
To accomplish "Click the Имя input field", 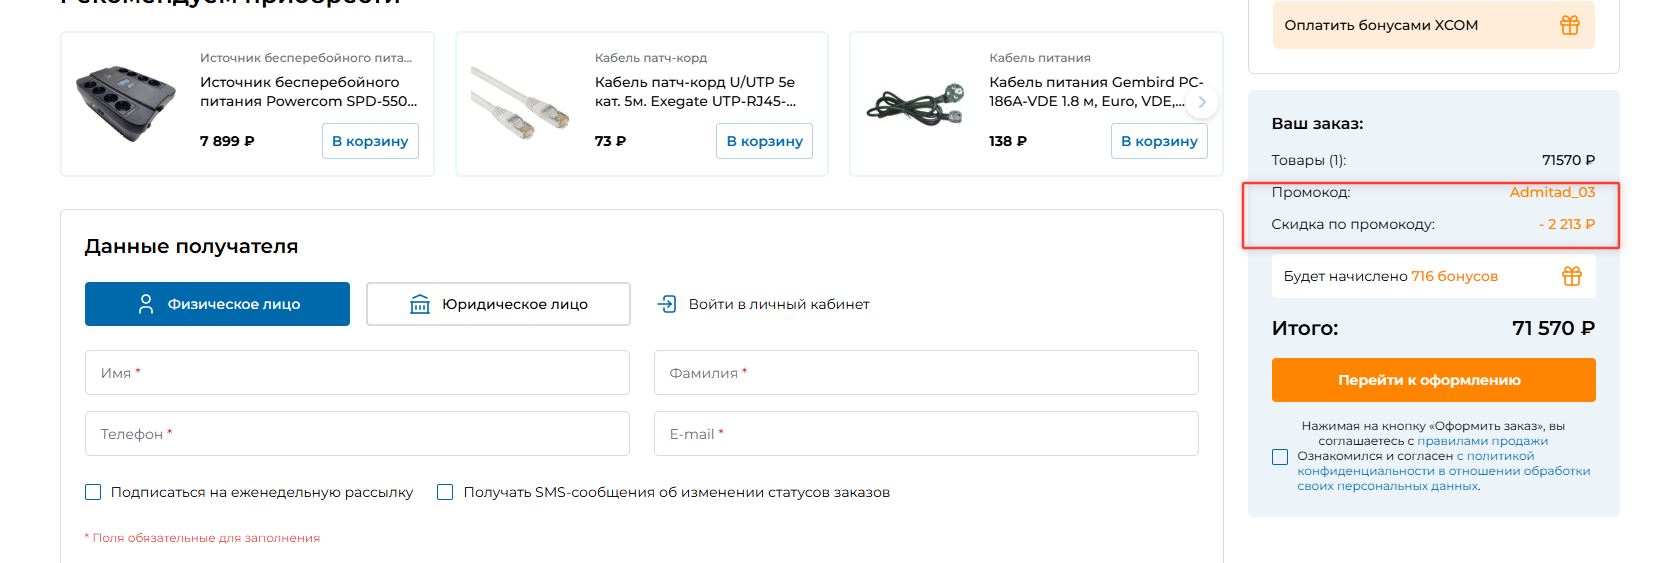I will tap(357, 373).
